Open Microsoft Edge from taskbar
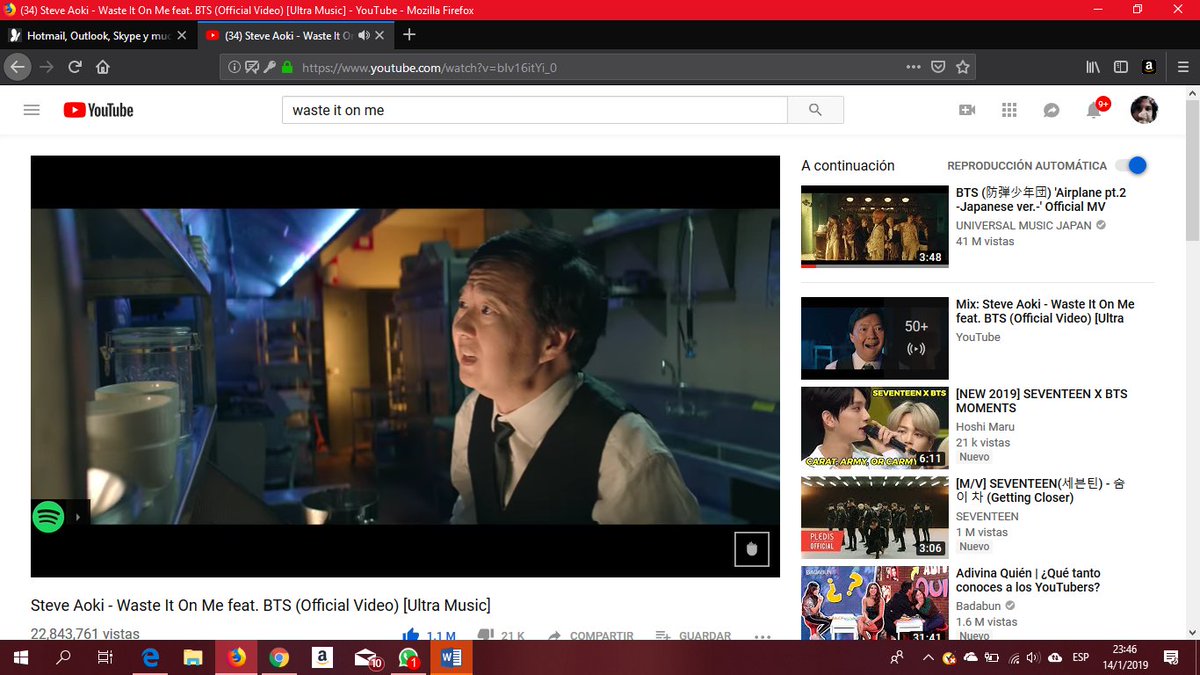 point(150,658)
